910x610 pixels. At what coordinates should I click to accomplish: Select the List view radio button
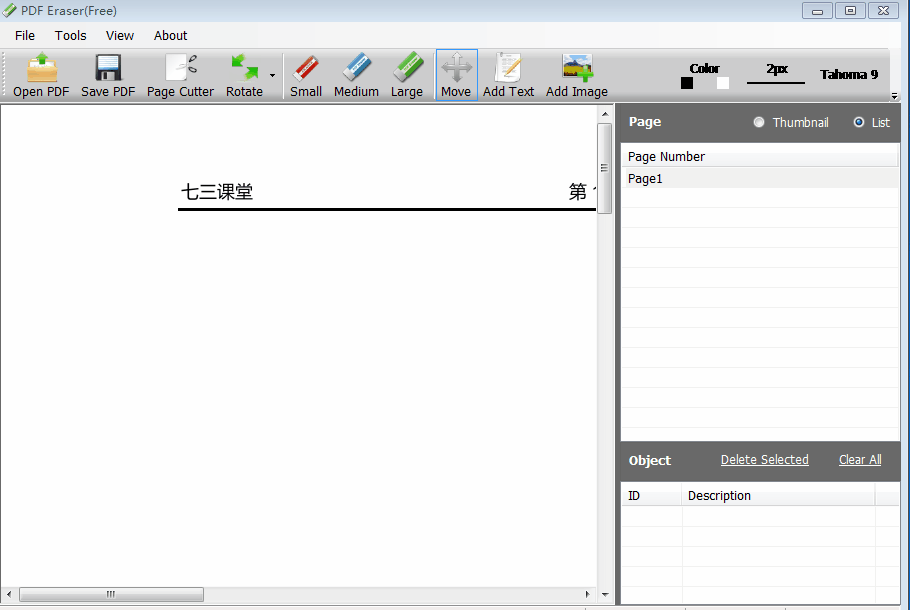[859, 122]
